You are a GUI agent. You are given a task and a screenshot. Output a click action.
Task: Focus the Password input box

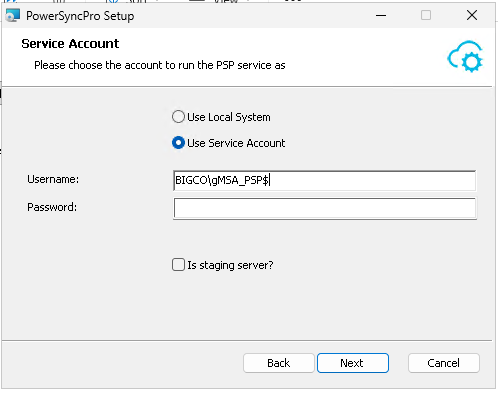(x=325, y=208)
